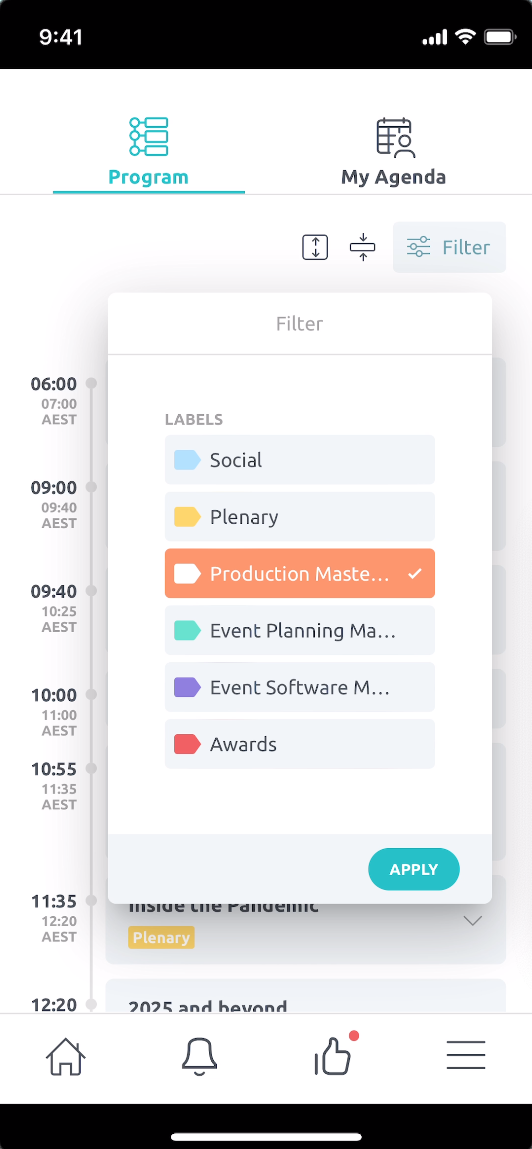The height and width of the screenshot is (1149, 532).
Task: Open notifications bell icon
Action: (x=199, y=1057)
